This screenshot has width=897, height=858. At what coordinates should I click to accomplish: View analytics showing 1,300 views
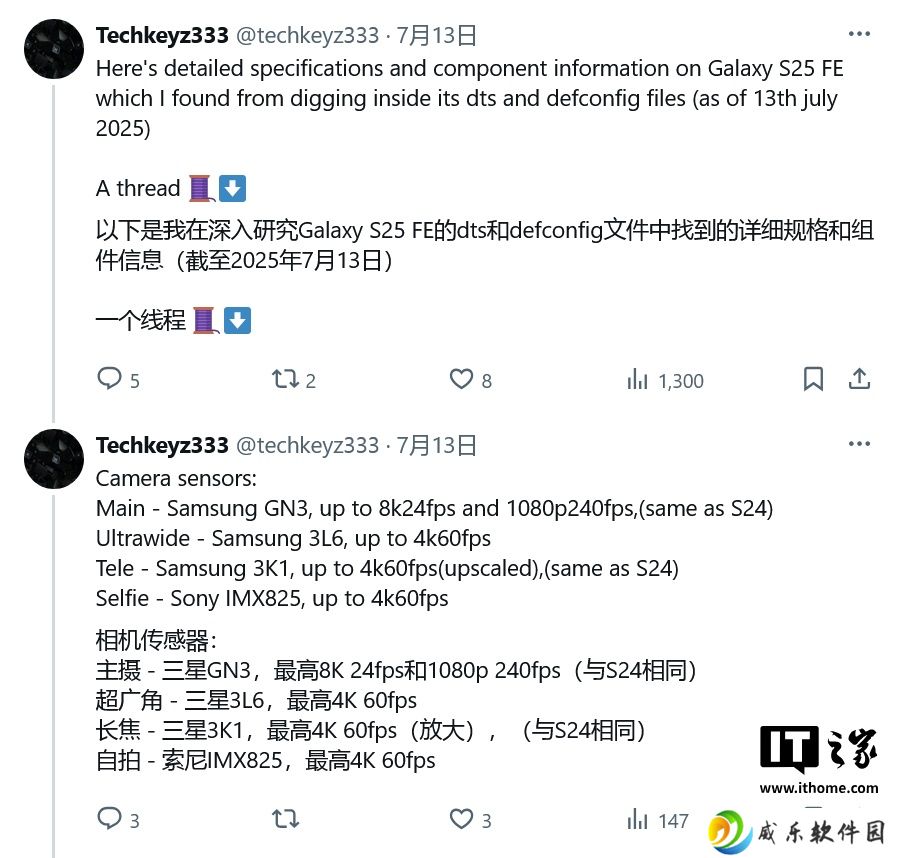pos(665,380)
